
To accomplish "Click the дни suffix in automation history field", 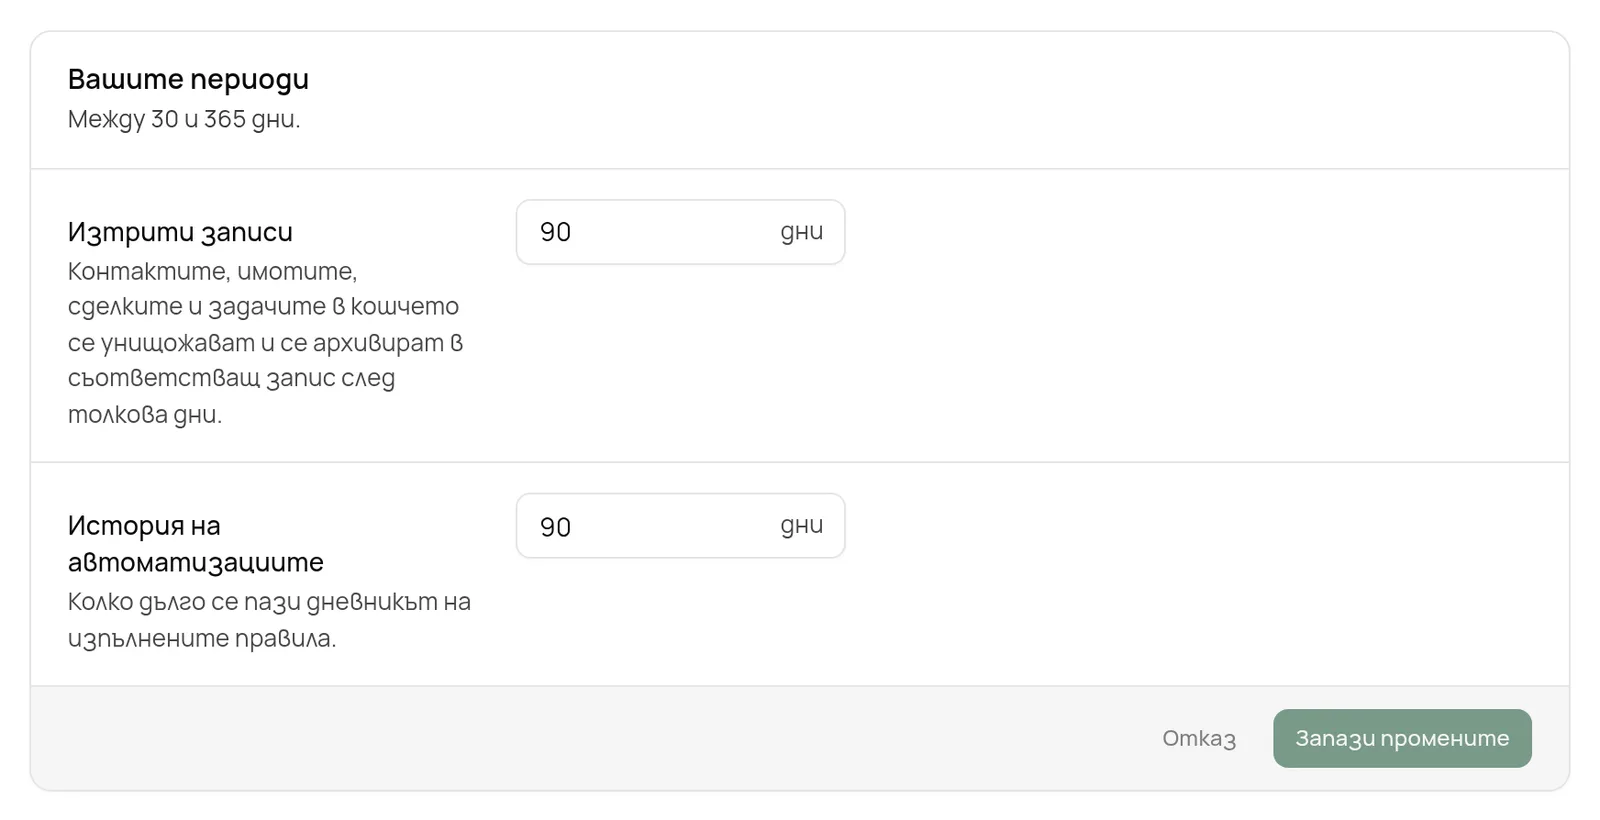I will pyautogui.click(x=802, y=526).
